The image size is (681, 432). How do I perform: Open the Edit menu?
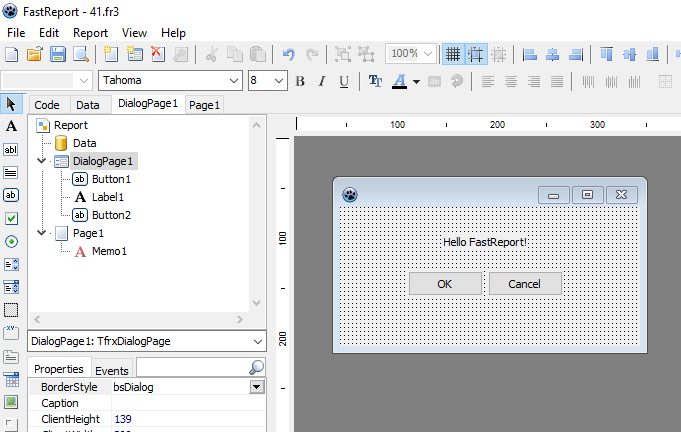(49, 33)
